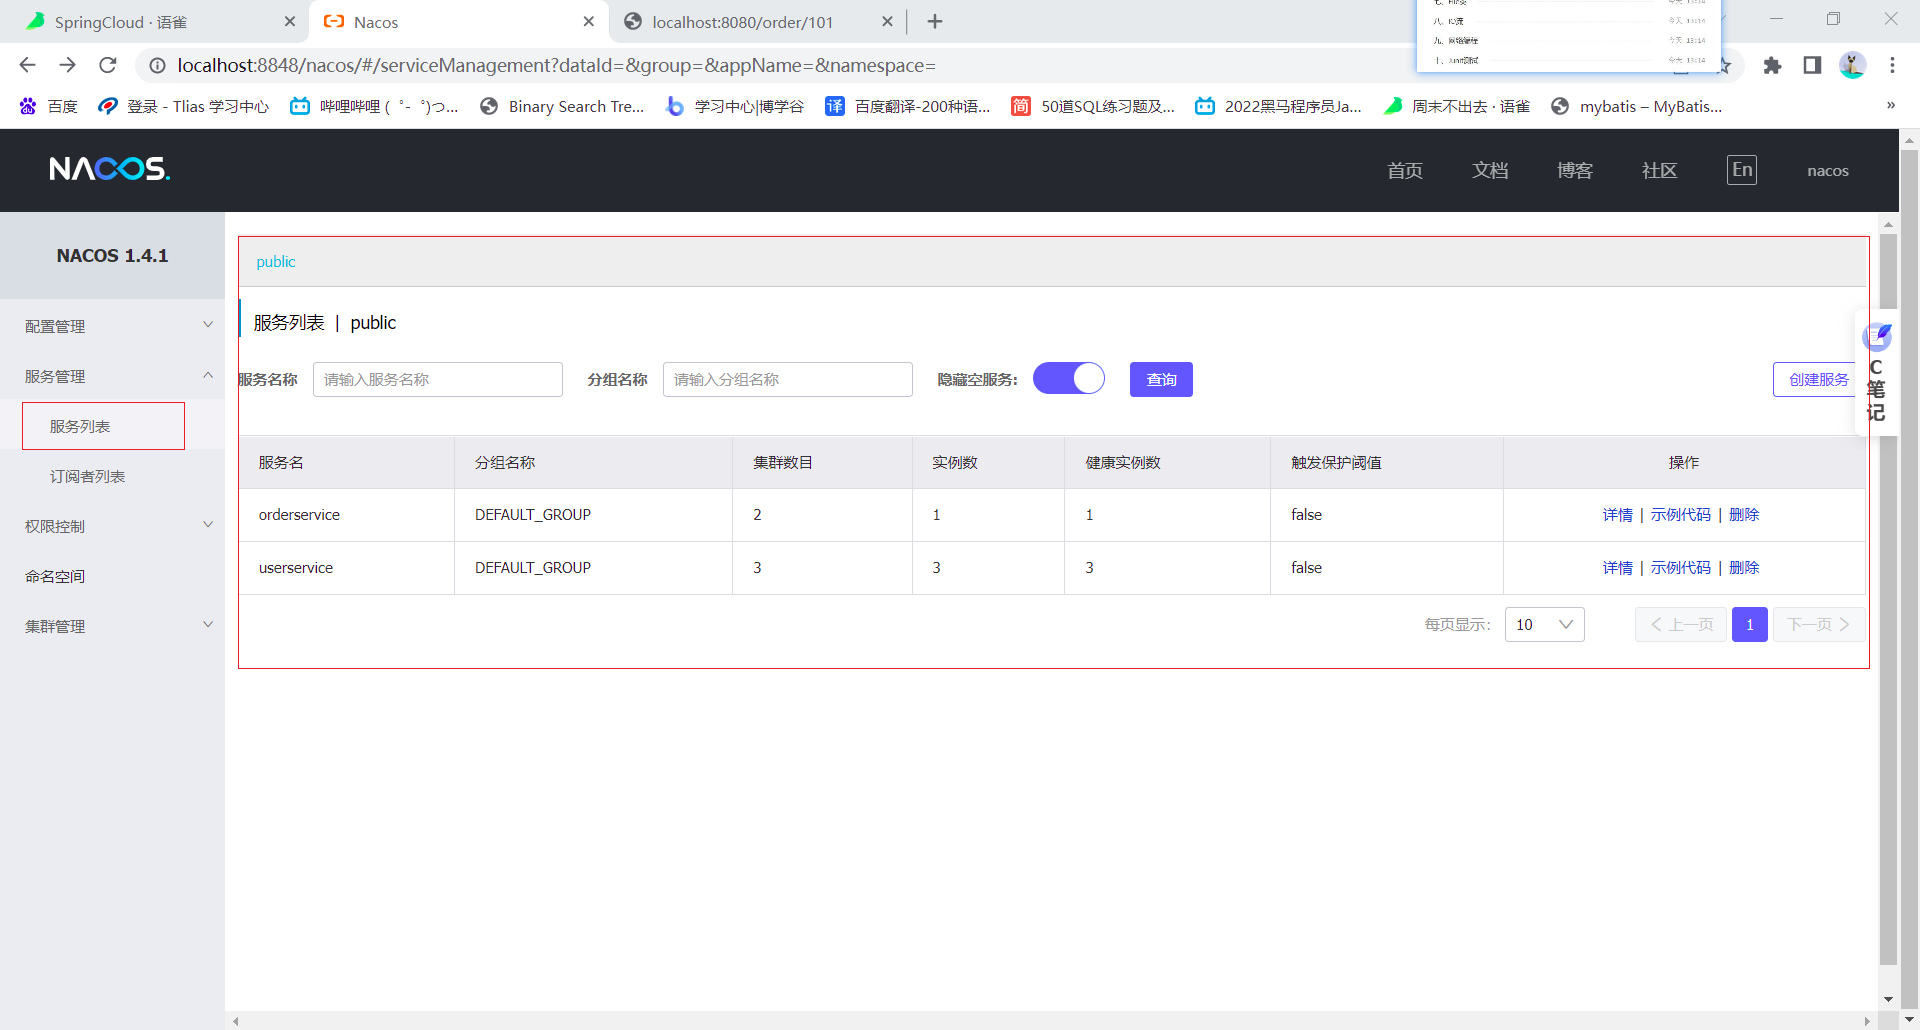Viewport: 1920px width, 1030px height.
Task: Switch language with the En button
Action: point(1741,170)
